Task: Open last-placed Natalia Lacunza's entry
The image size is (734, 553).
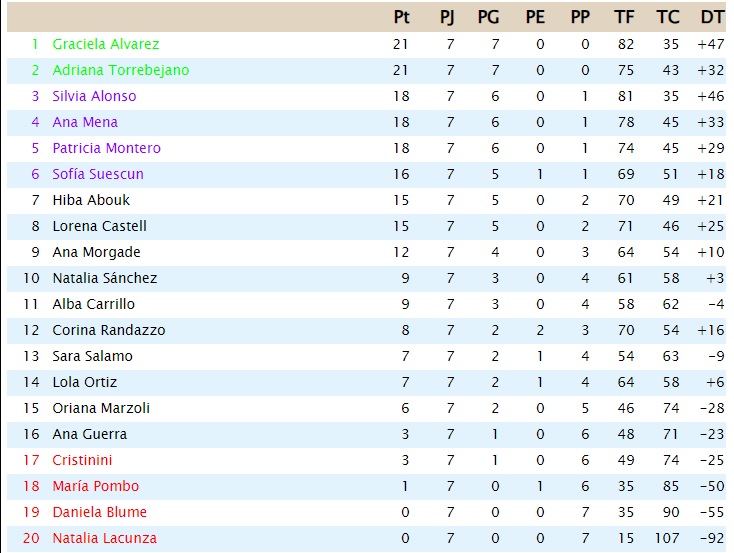Action: 104,538
